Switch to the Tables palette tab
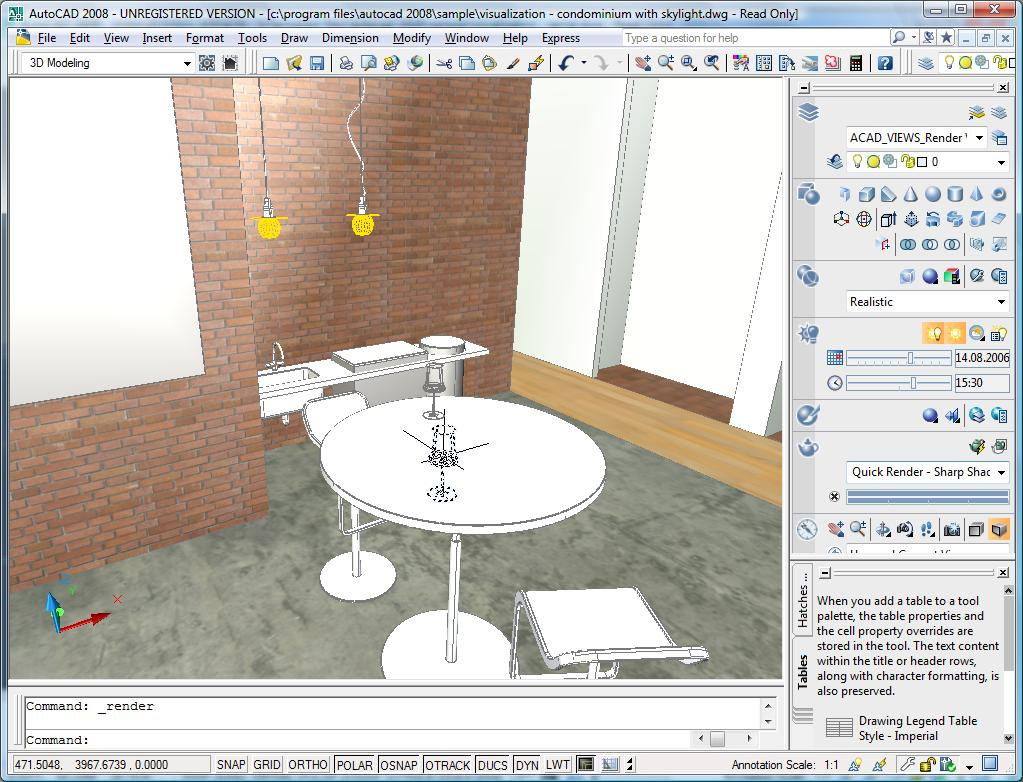Image resolution: width=1023 pixels, height=782 pixels. click(x=802, y=672)
